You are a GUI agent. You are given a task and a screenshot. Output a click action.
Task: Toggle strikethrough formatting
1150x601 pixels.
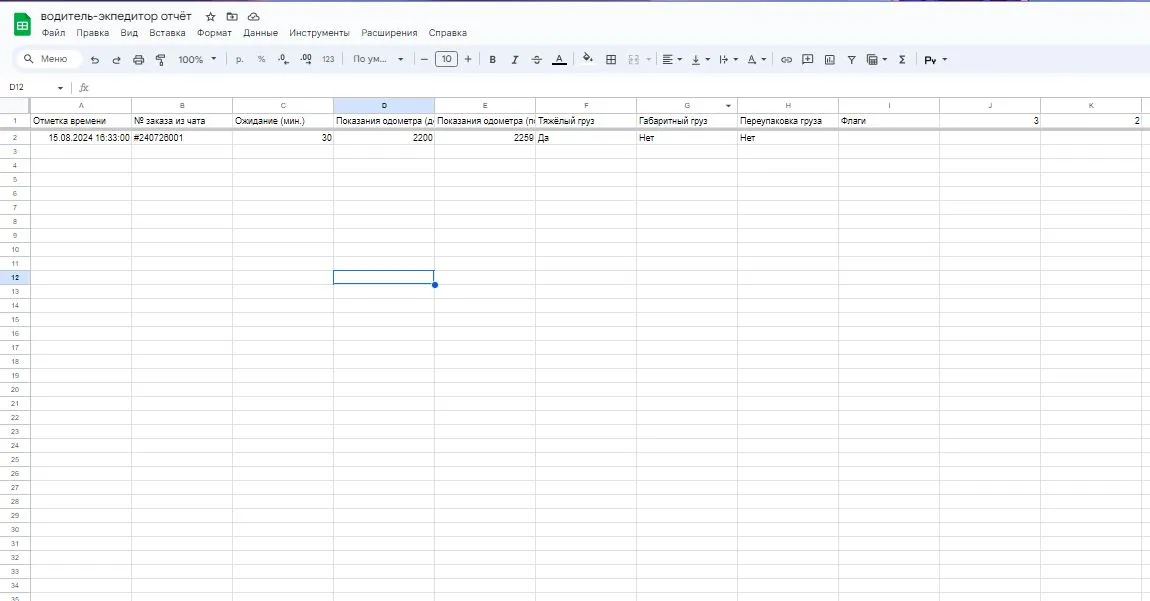click(537, 60)
